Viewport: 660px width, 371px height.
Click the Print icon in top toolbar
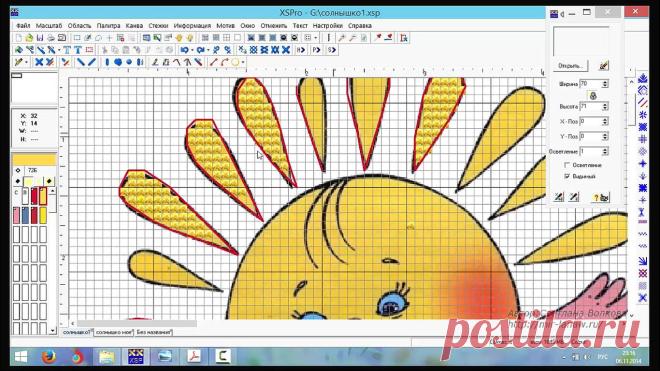click(51, 38)
